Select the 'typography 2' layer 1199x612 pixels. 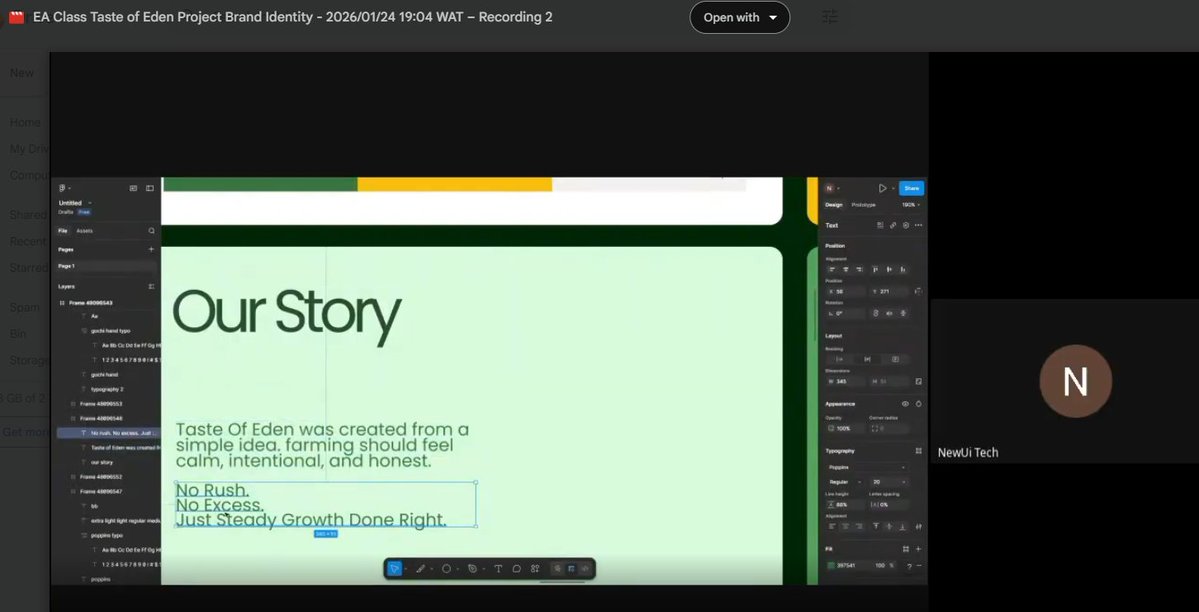[107, 389]
